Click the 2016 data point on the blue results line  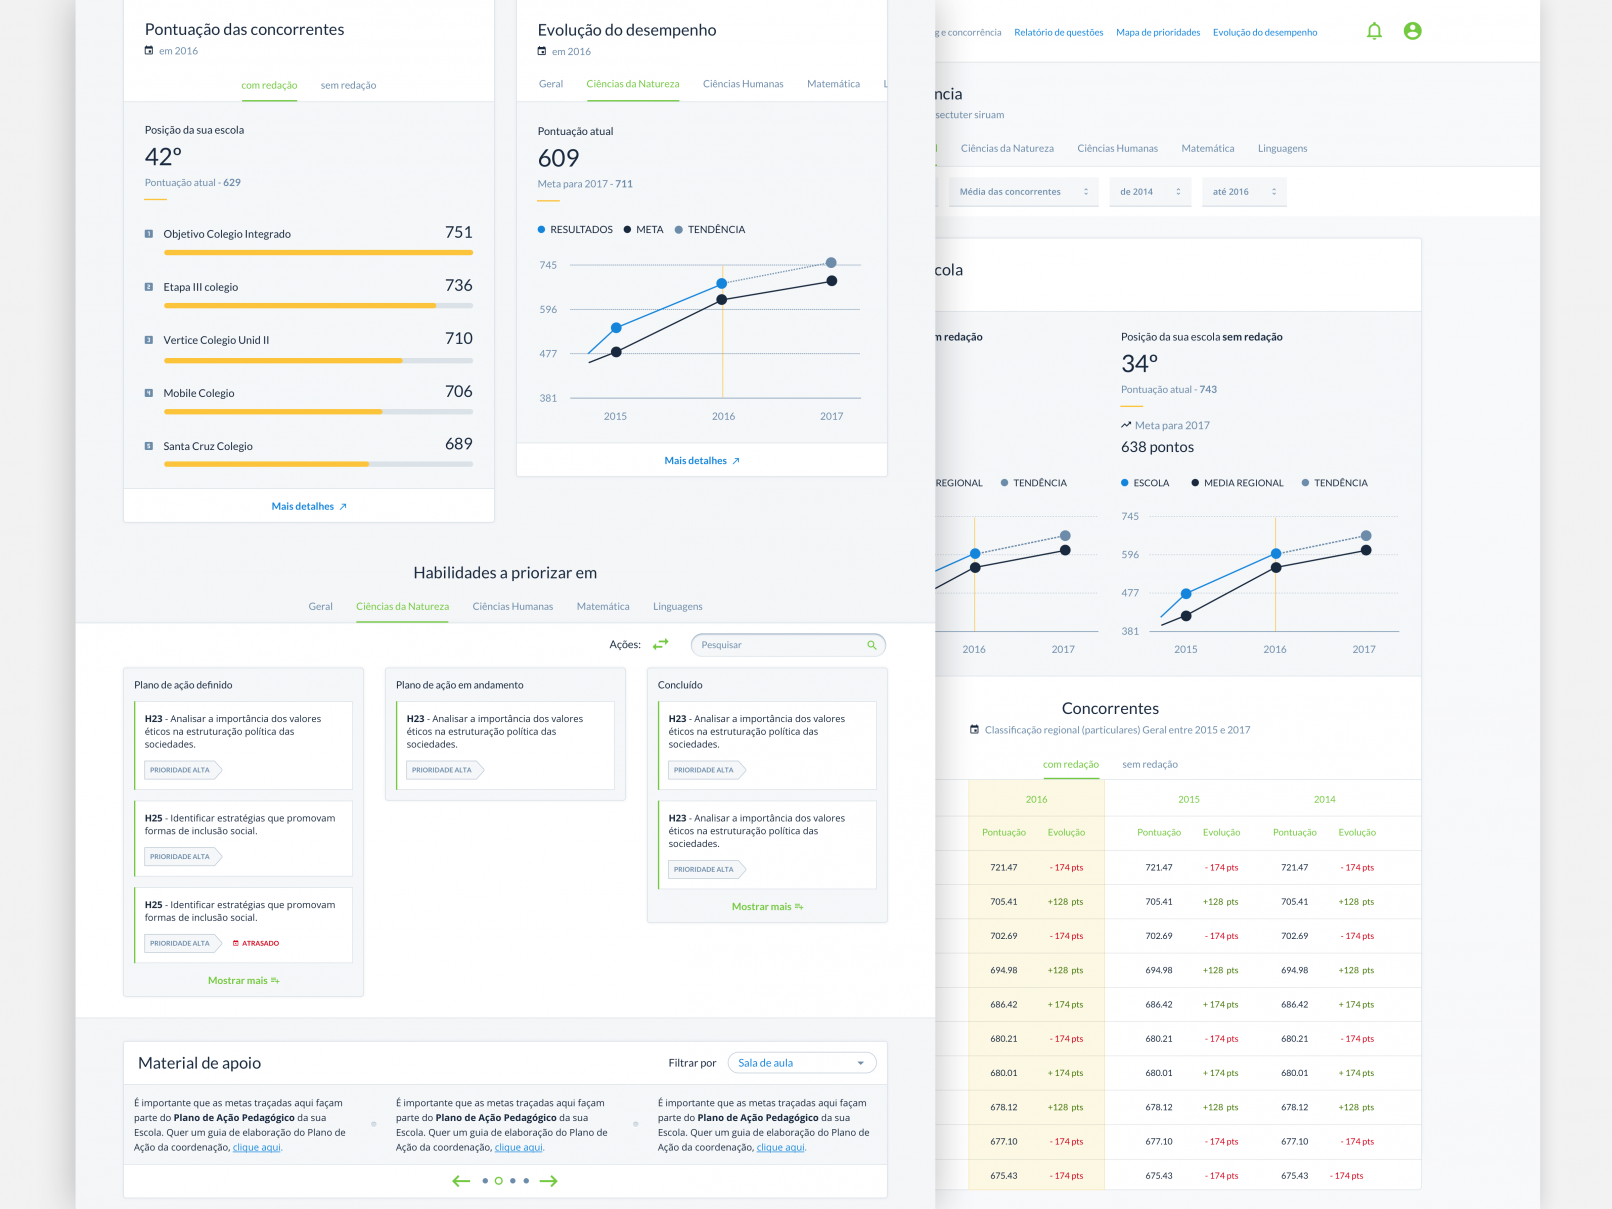point(722,284)
